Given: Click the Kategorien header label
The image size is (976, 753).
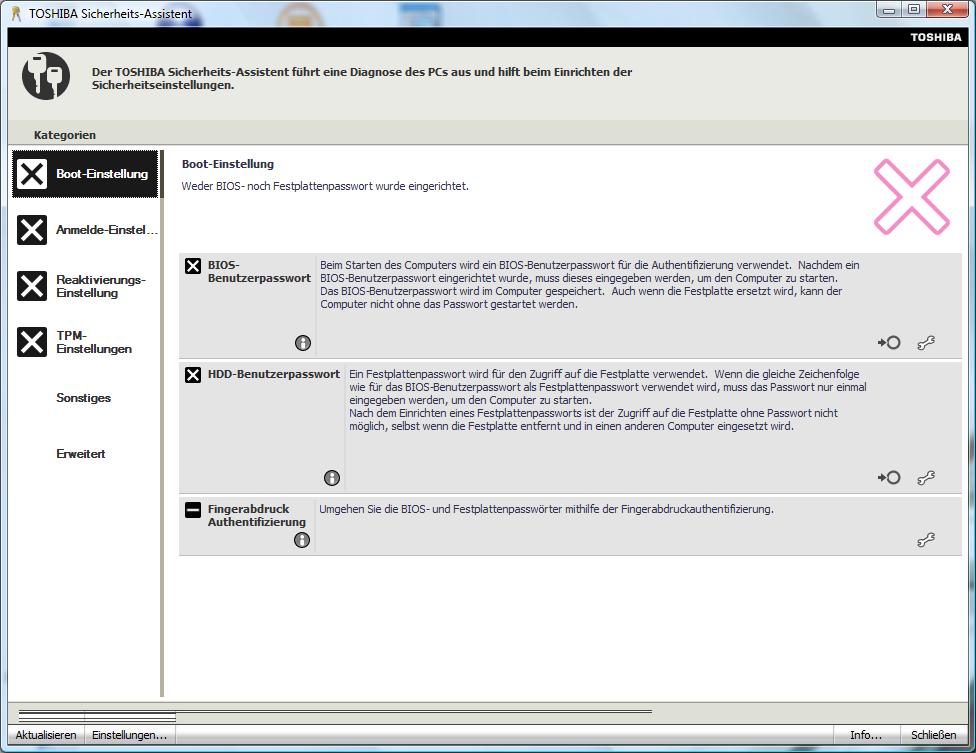Looking at the screenshot, I should (65, 135).
